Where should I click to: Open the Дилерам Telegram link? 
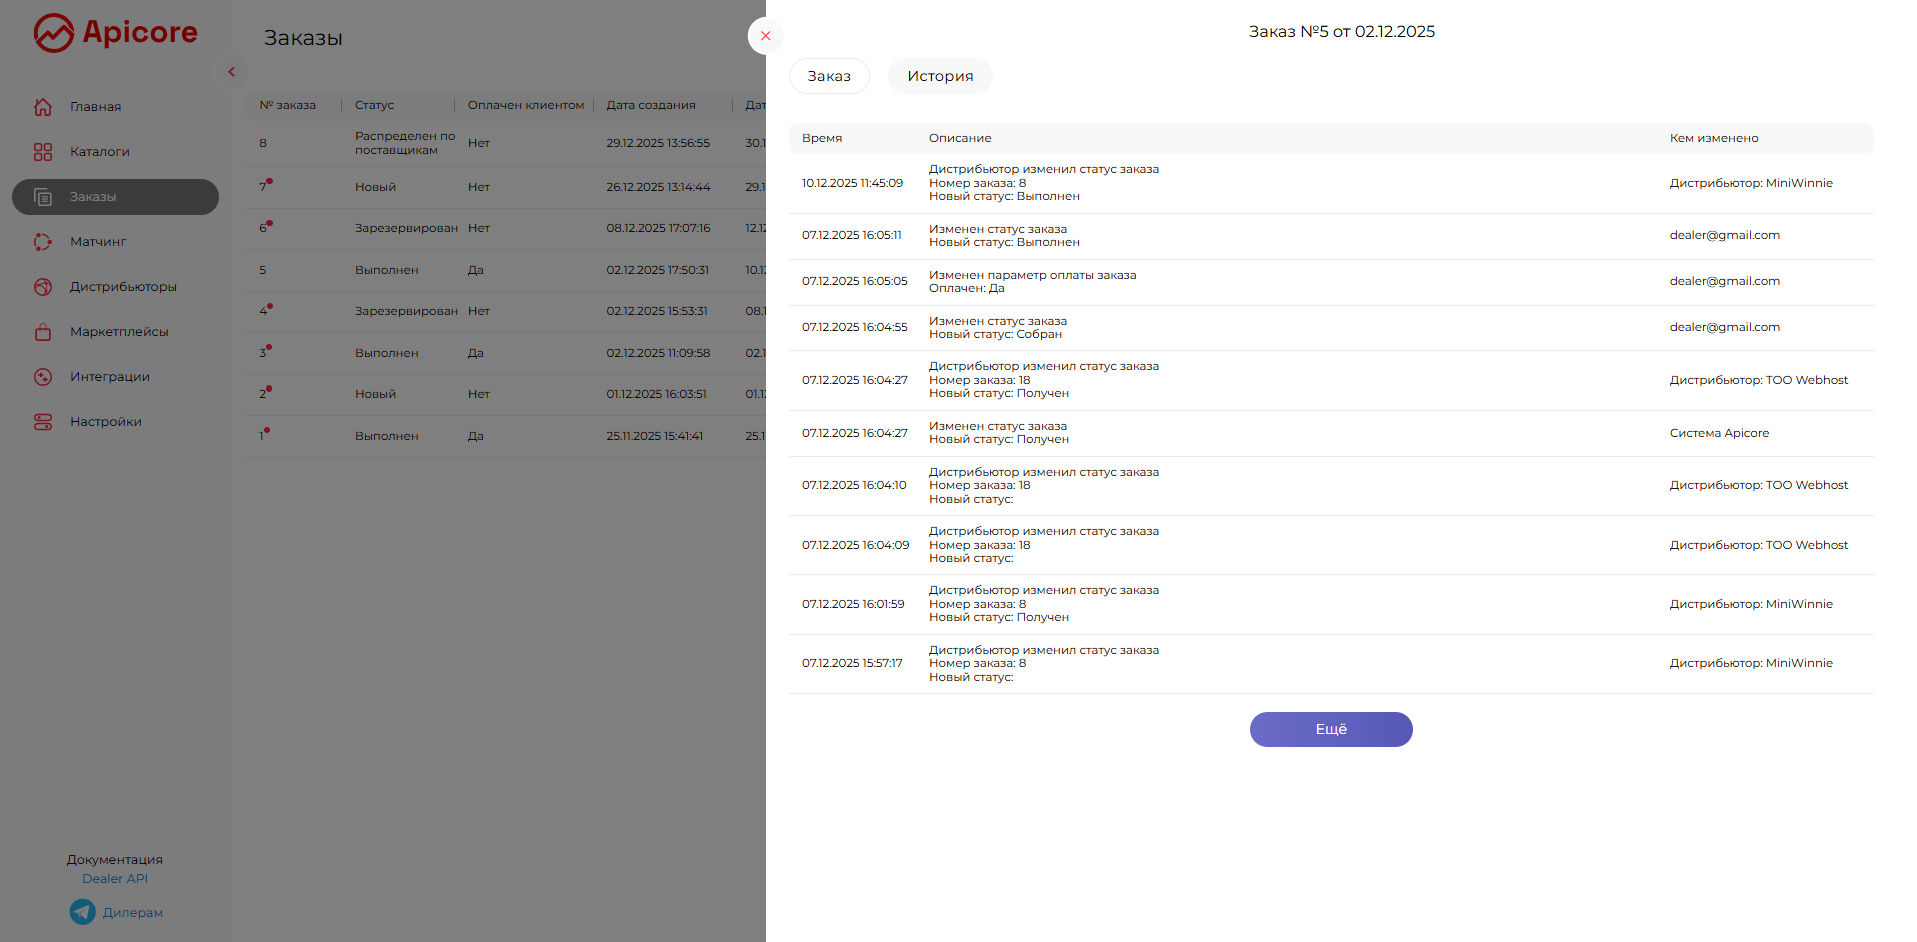(133, 913)
